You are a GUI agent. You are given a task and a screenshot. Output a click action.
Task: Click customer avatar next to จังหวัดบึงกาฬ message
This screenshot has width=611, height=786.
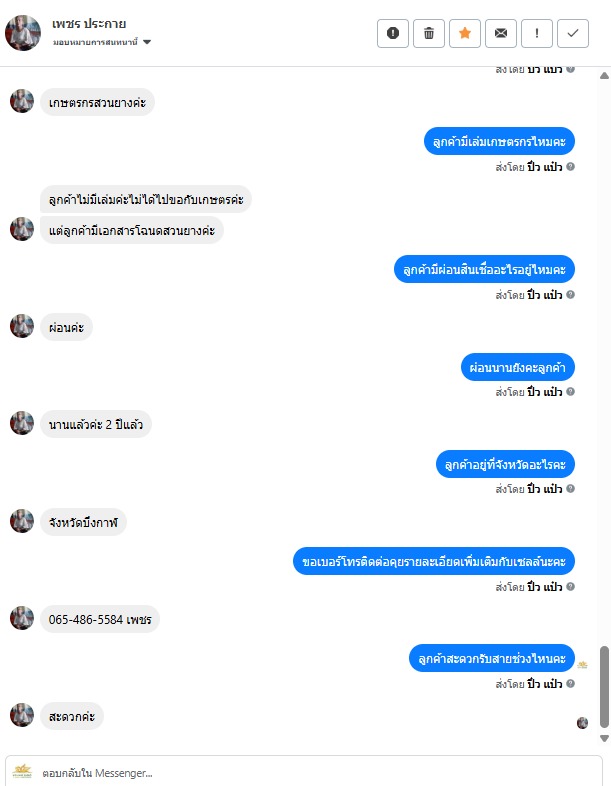click(x=22, y=521)
